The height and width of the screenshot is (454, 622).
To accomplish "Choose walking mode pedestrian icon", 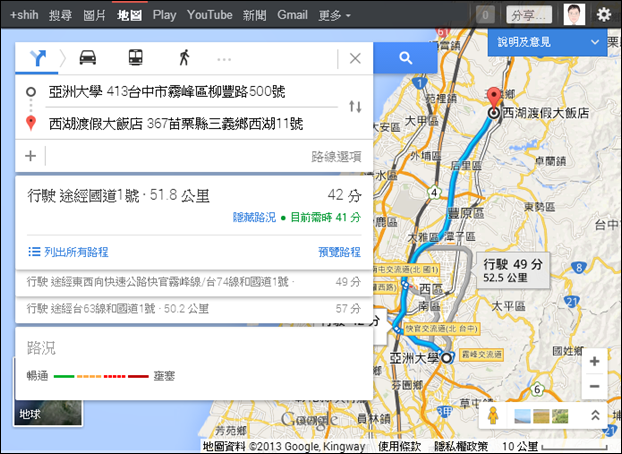I will 184,58.
